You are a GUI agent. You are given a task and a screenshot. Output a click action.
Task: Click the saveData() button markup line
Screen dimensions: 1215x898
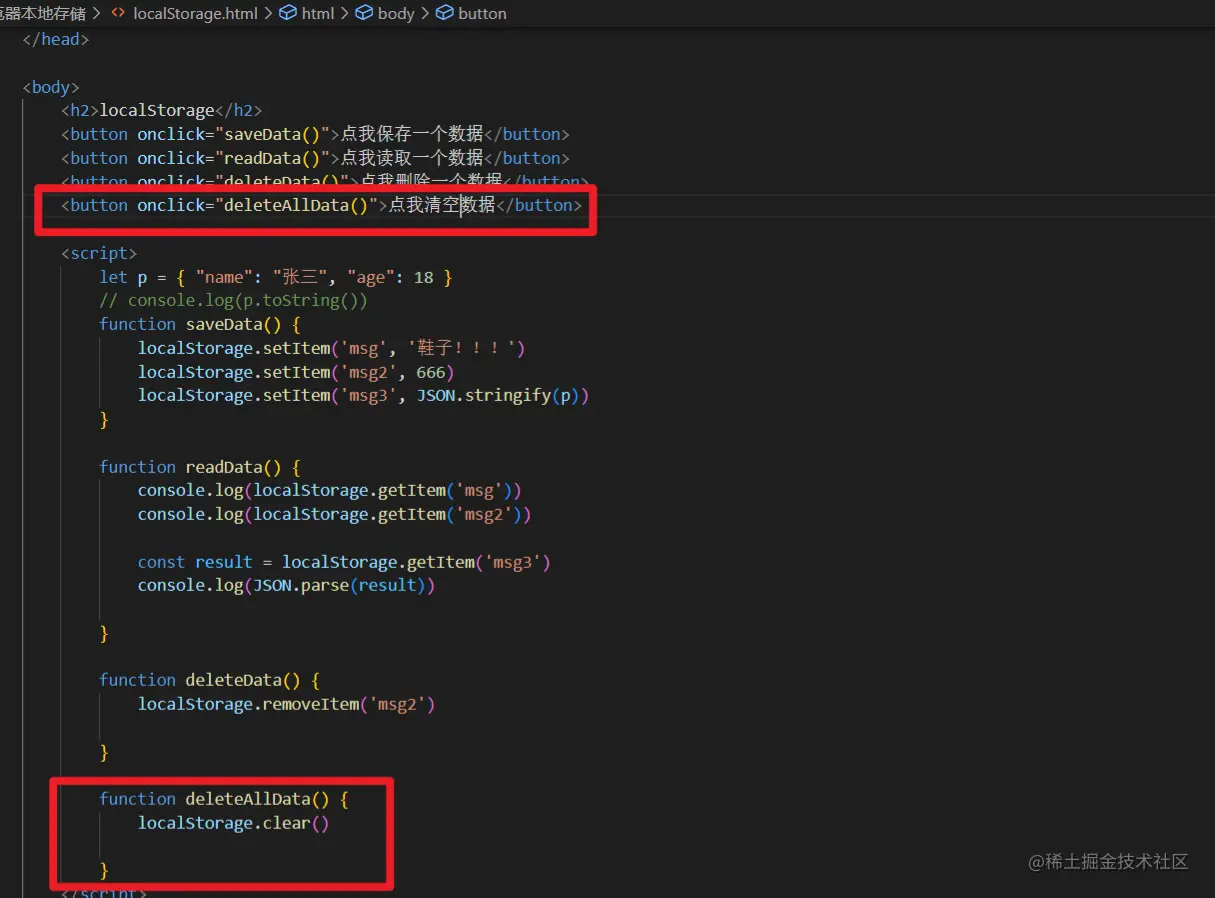(x=315, y=134)
